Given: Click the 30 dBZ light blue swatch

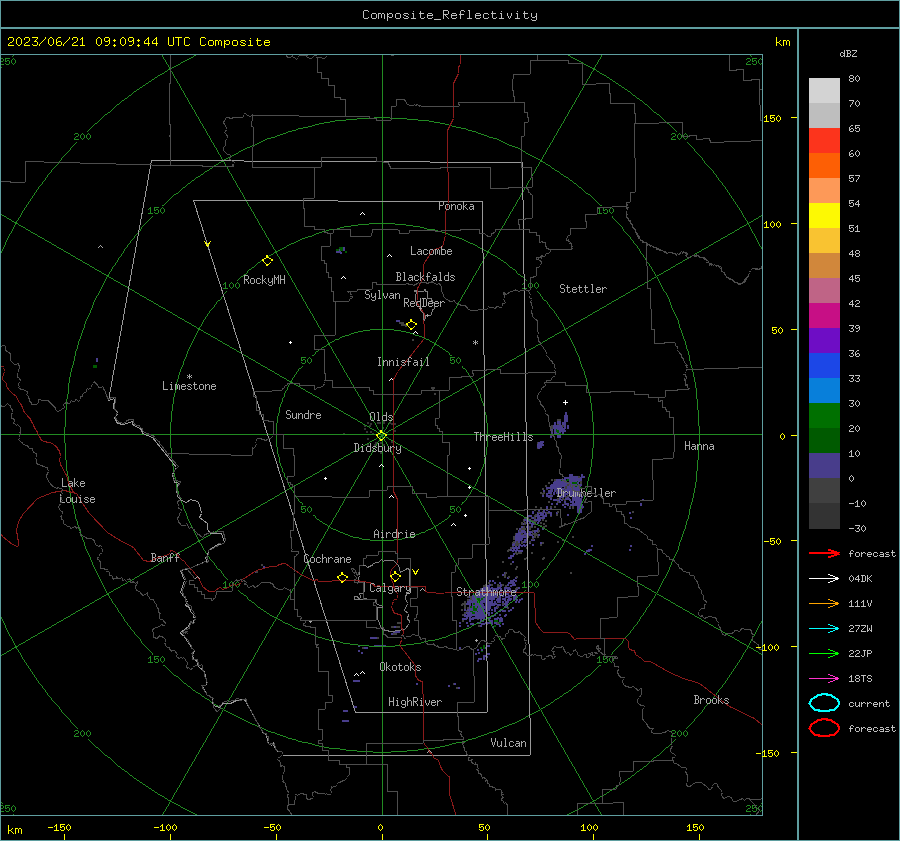Looking at the screenshot, I should point(824,390).
